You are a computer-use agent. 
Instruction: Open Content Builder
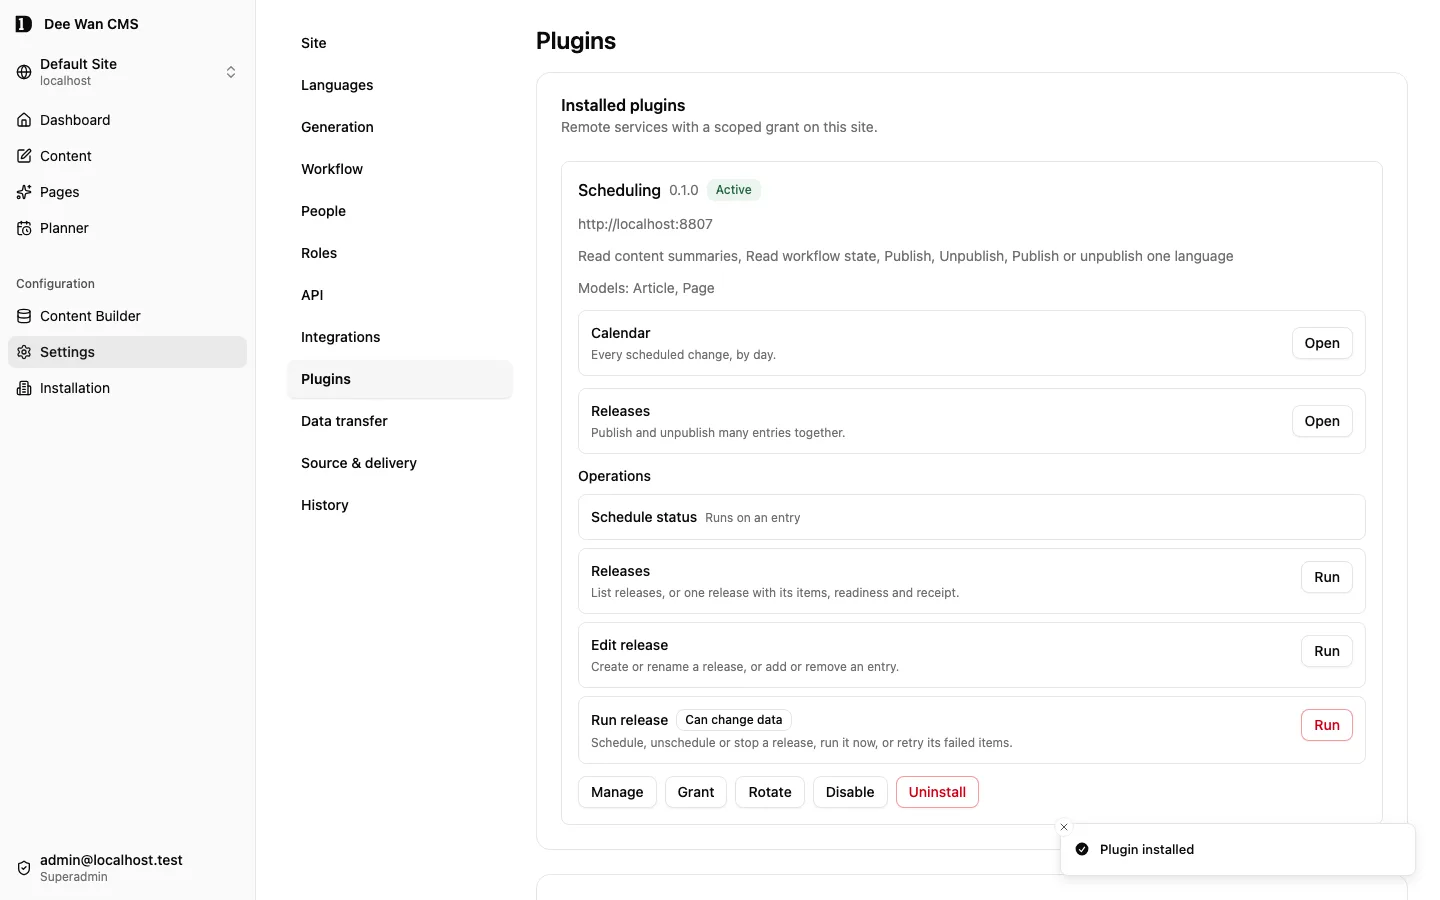click(x=127, y=316)
